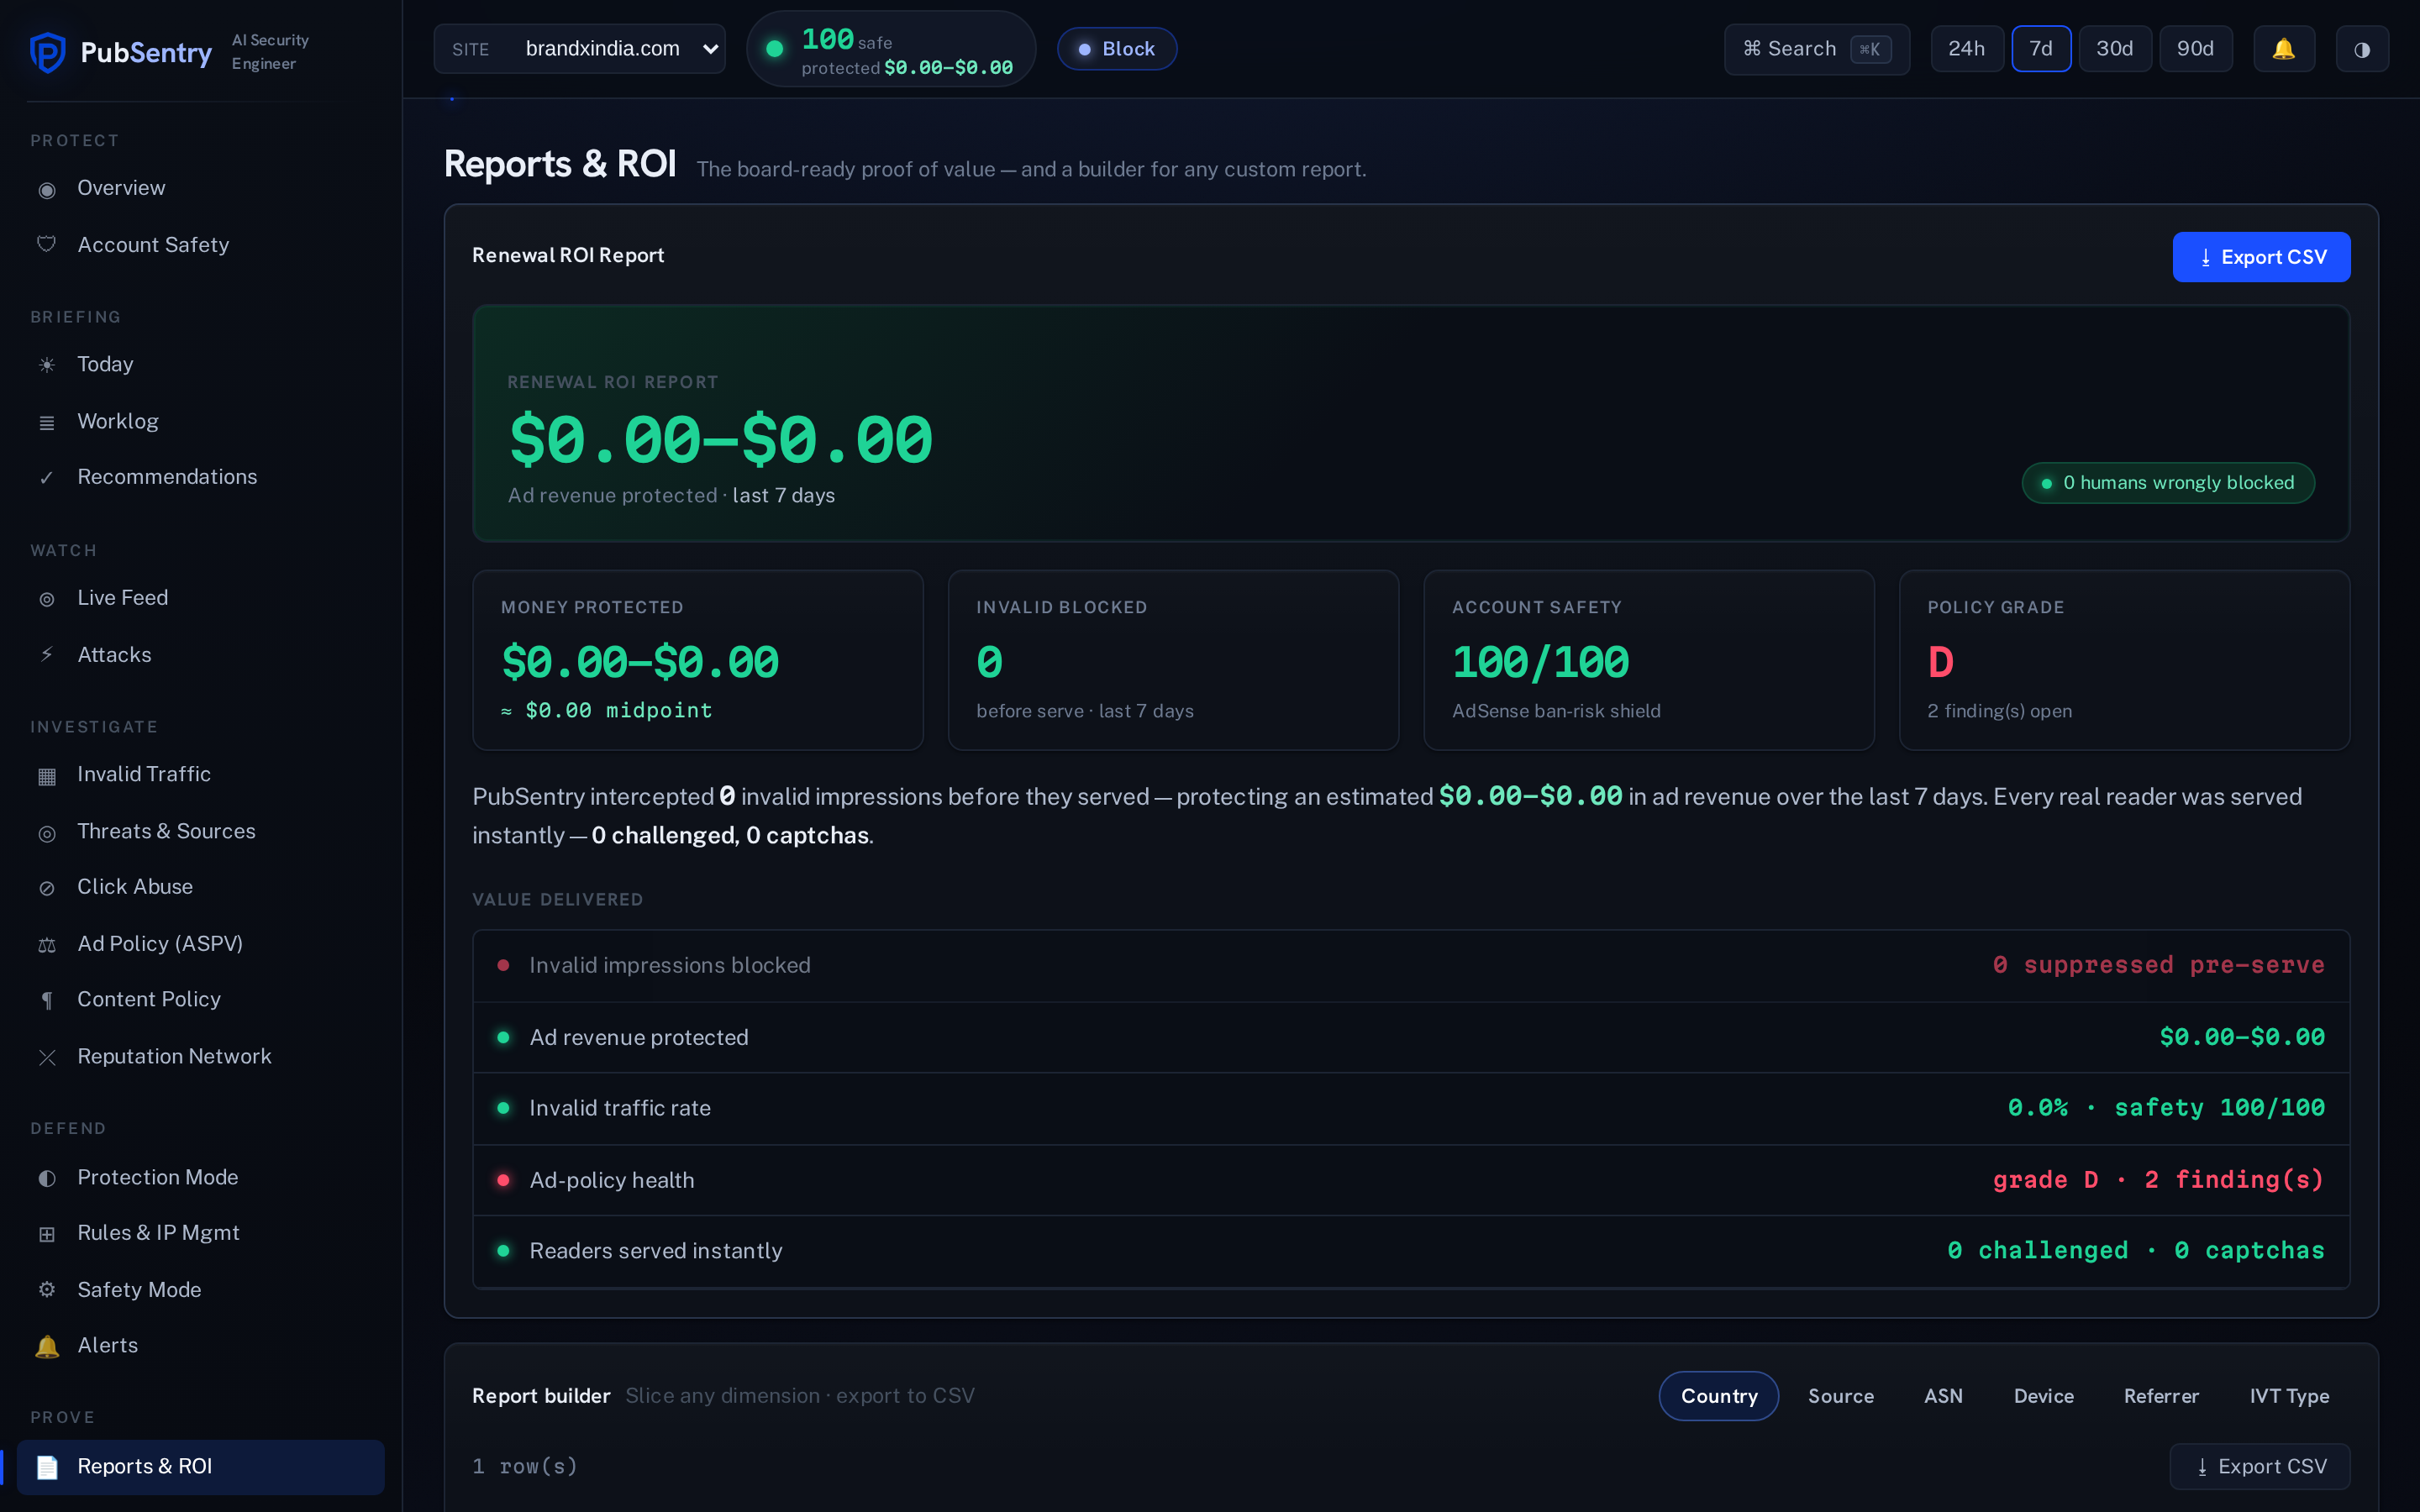Image resolution: width=2420 pixels, height=1512 pixels.
Task: Click the Reports & ROI document icon
Action: [x=47, y=1467]
